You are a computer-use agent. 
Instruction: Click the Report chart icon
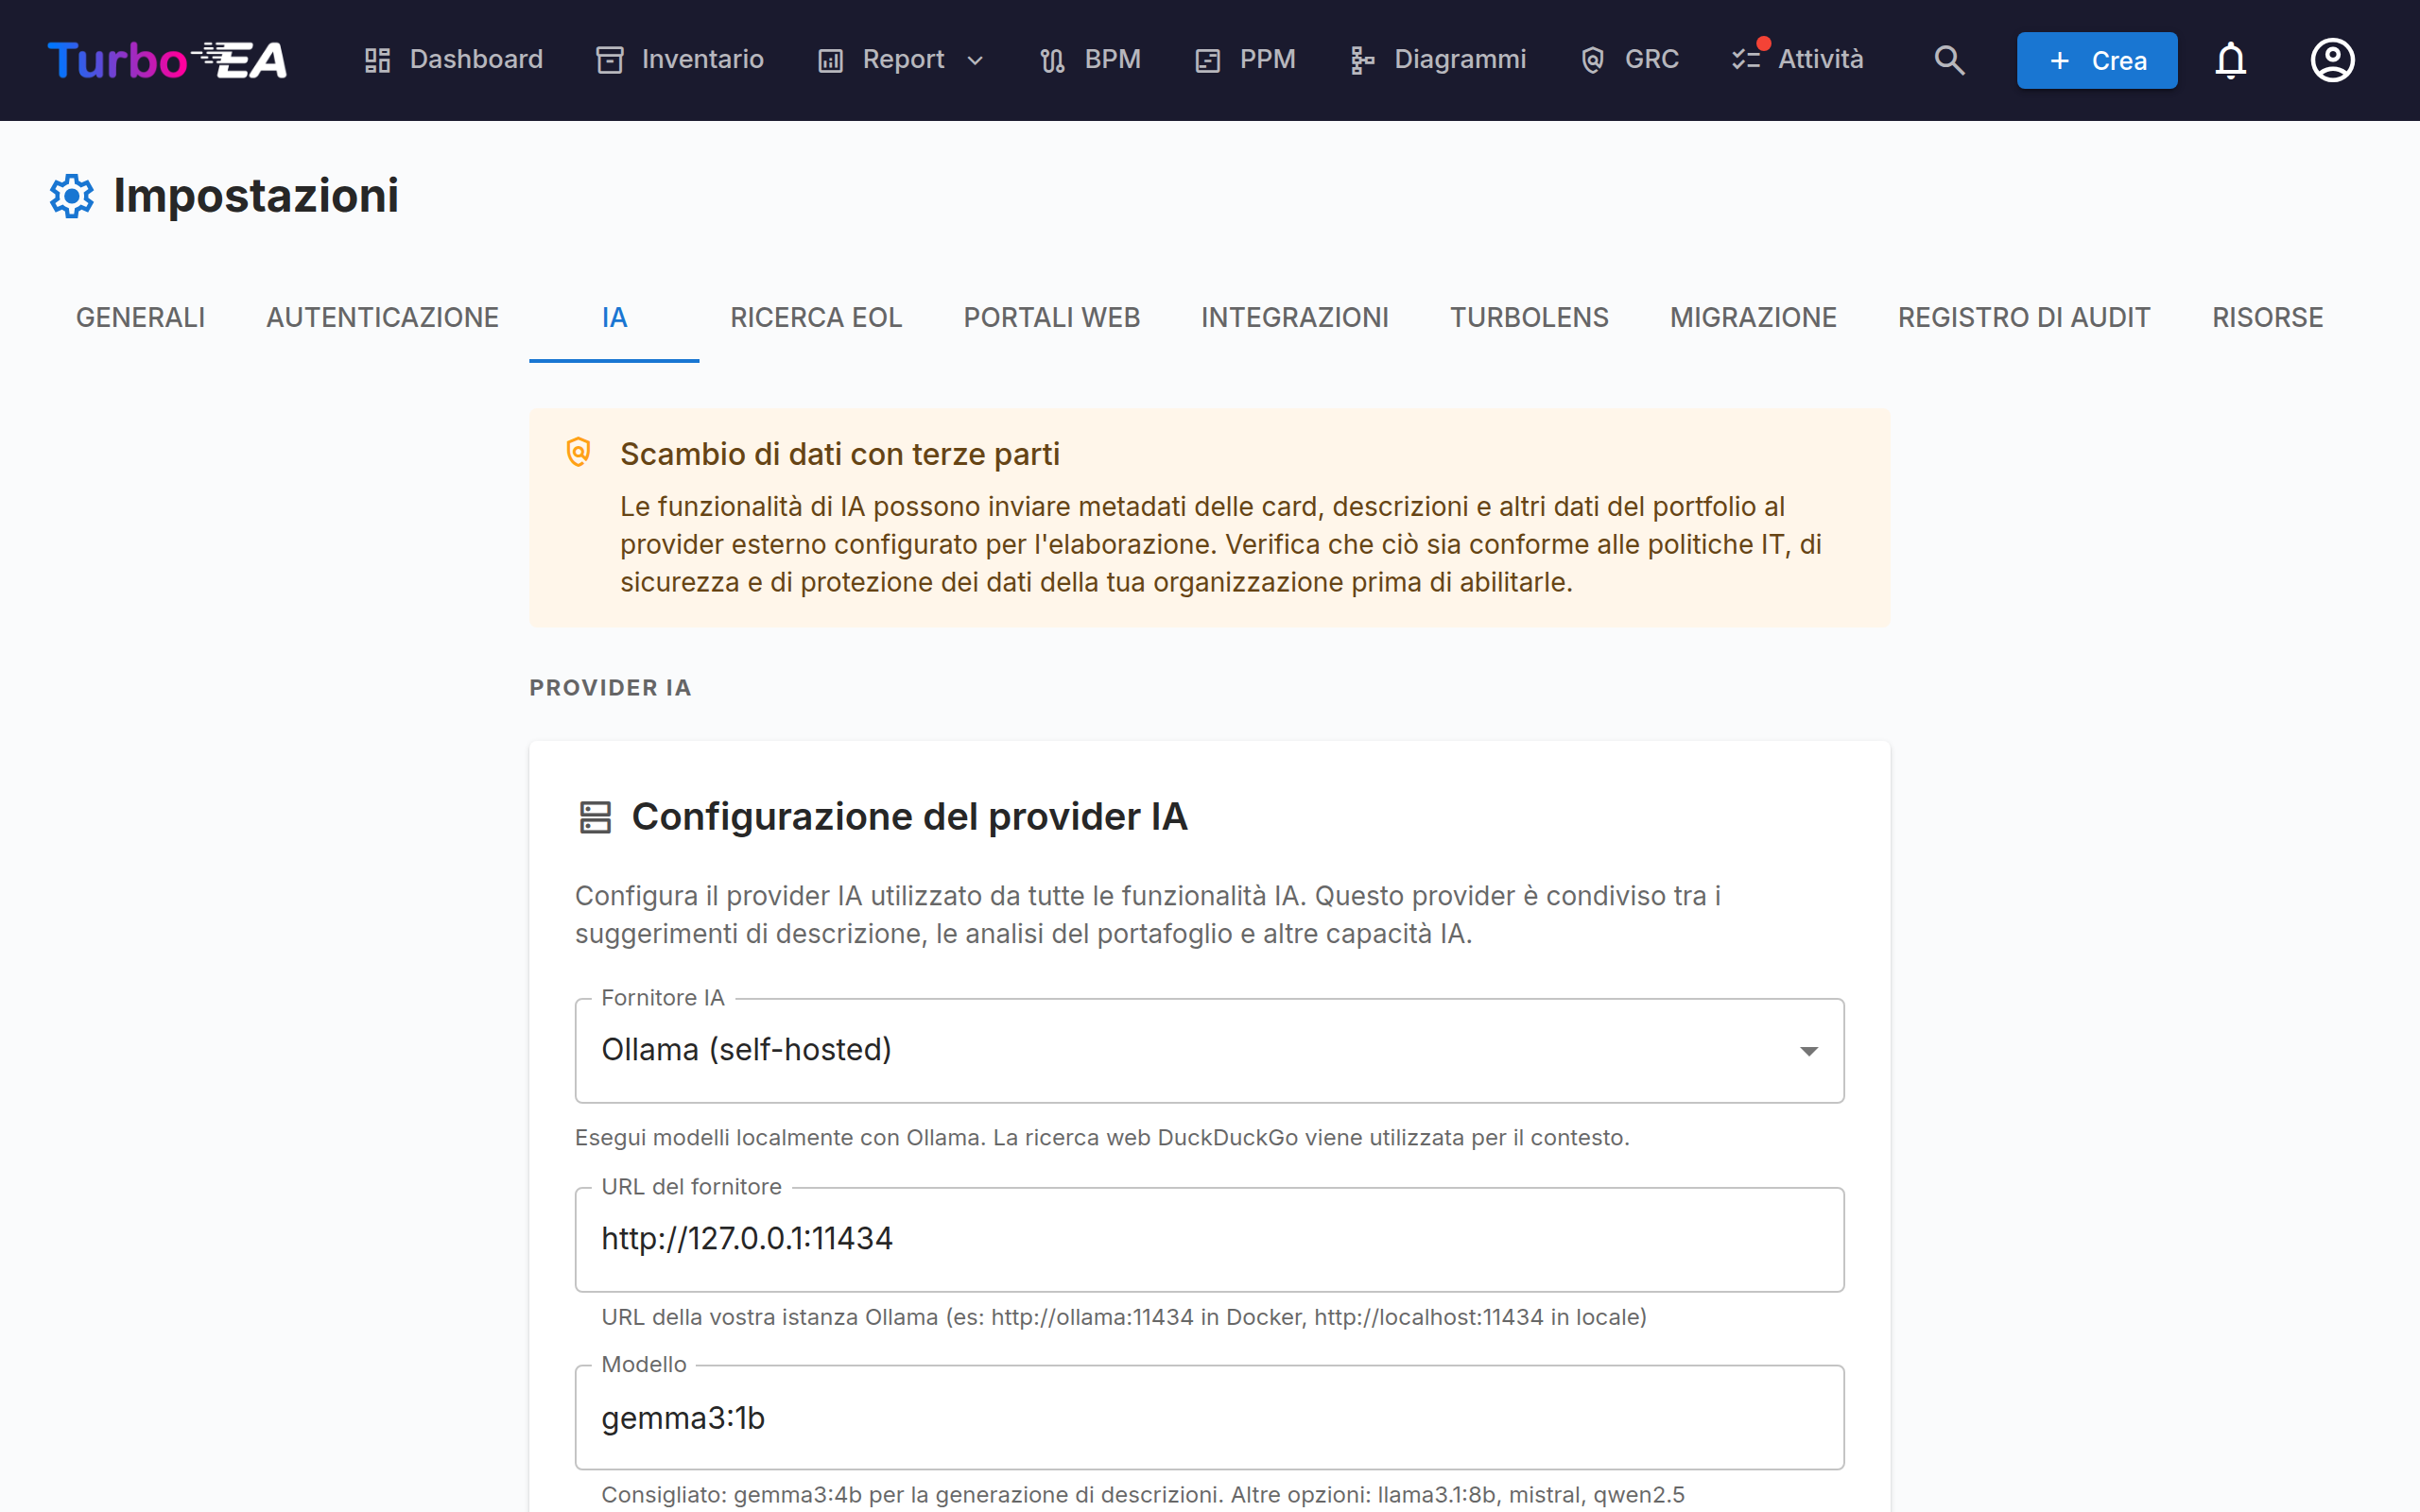click(830, 60)
